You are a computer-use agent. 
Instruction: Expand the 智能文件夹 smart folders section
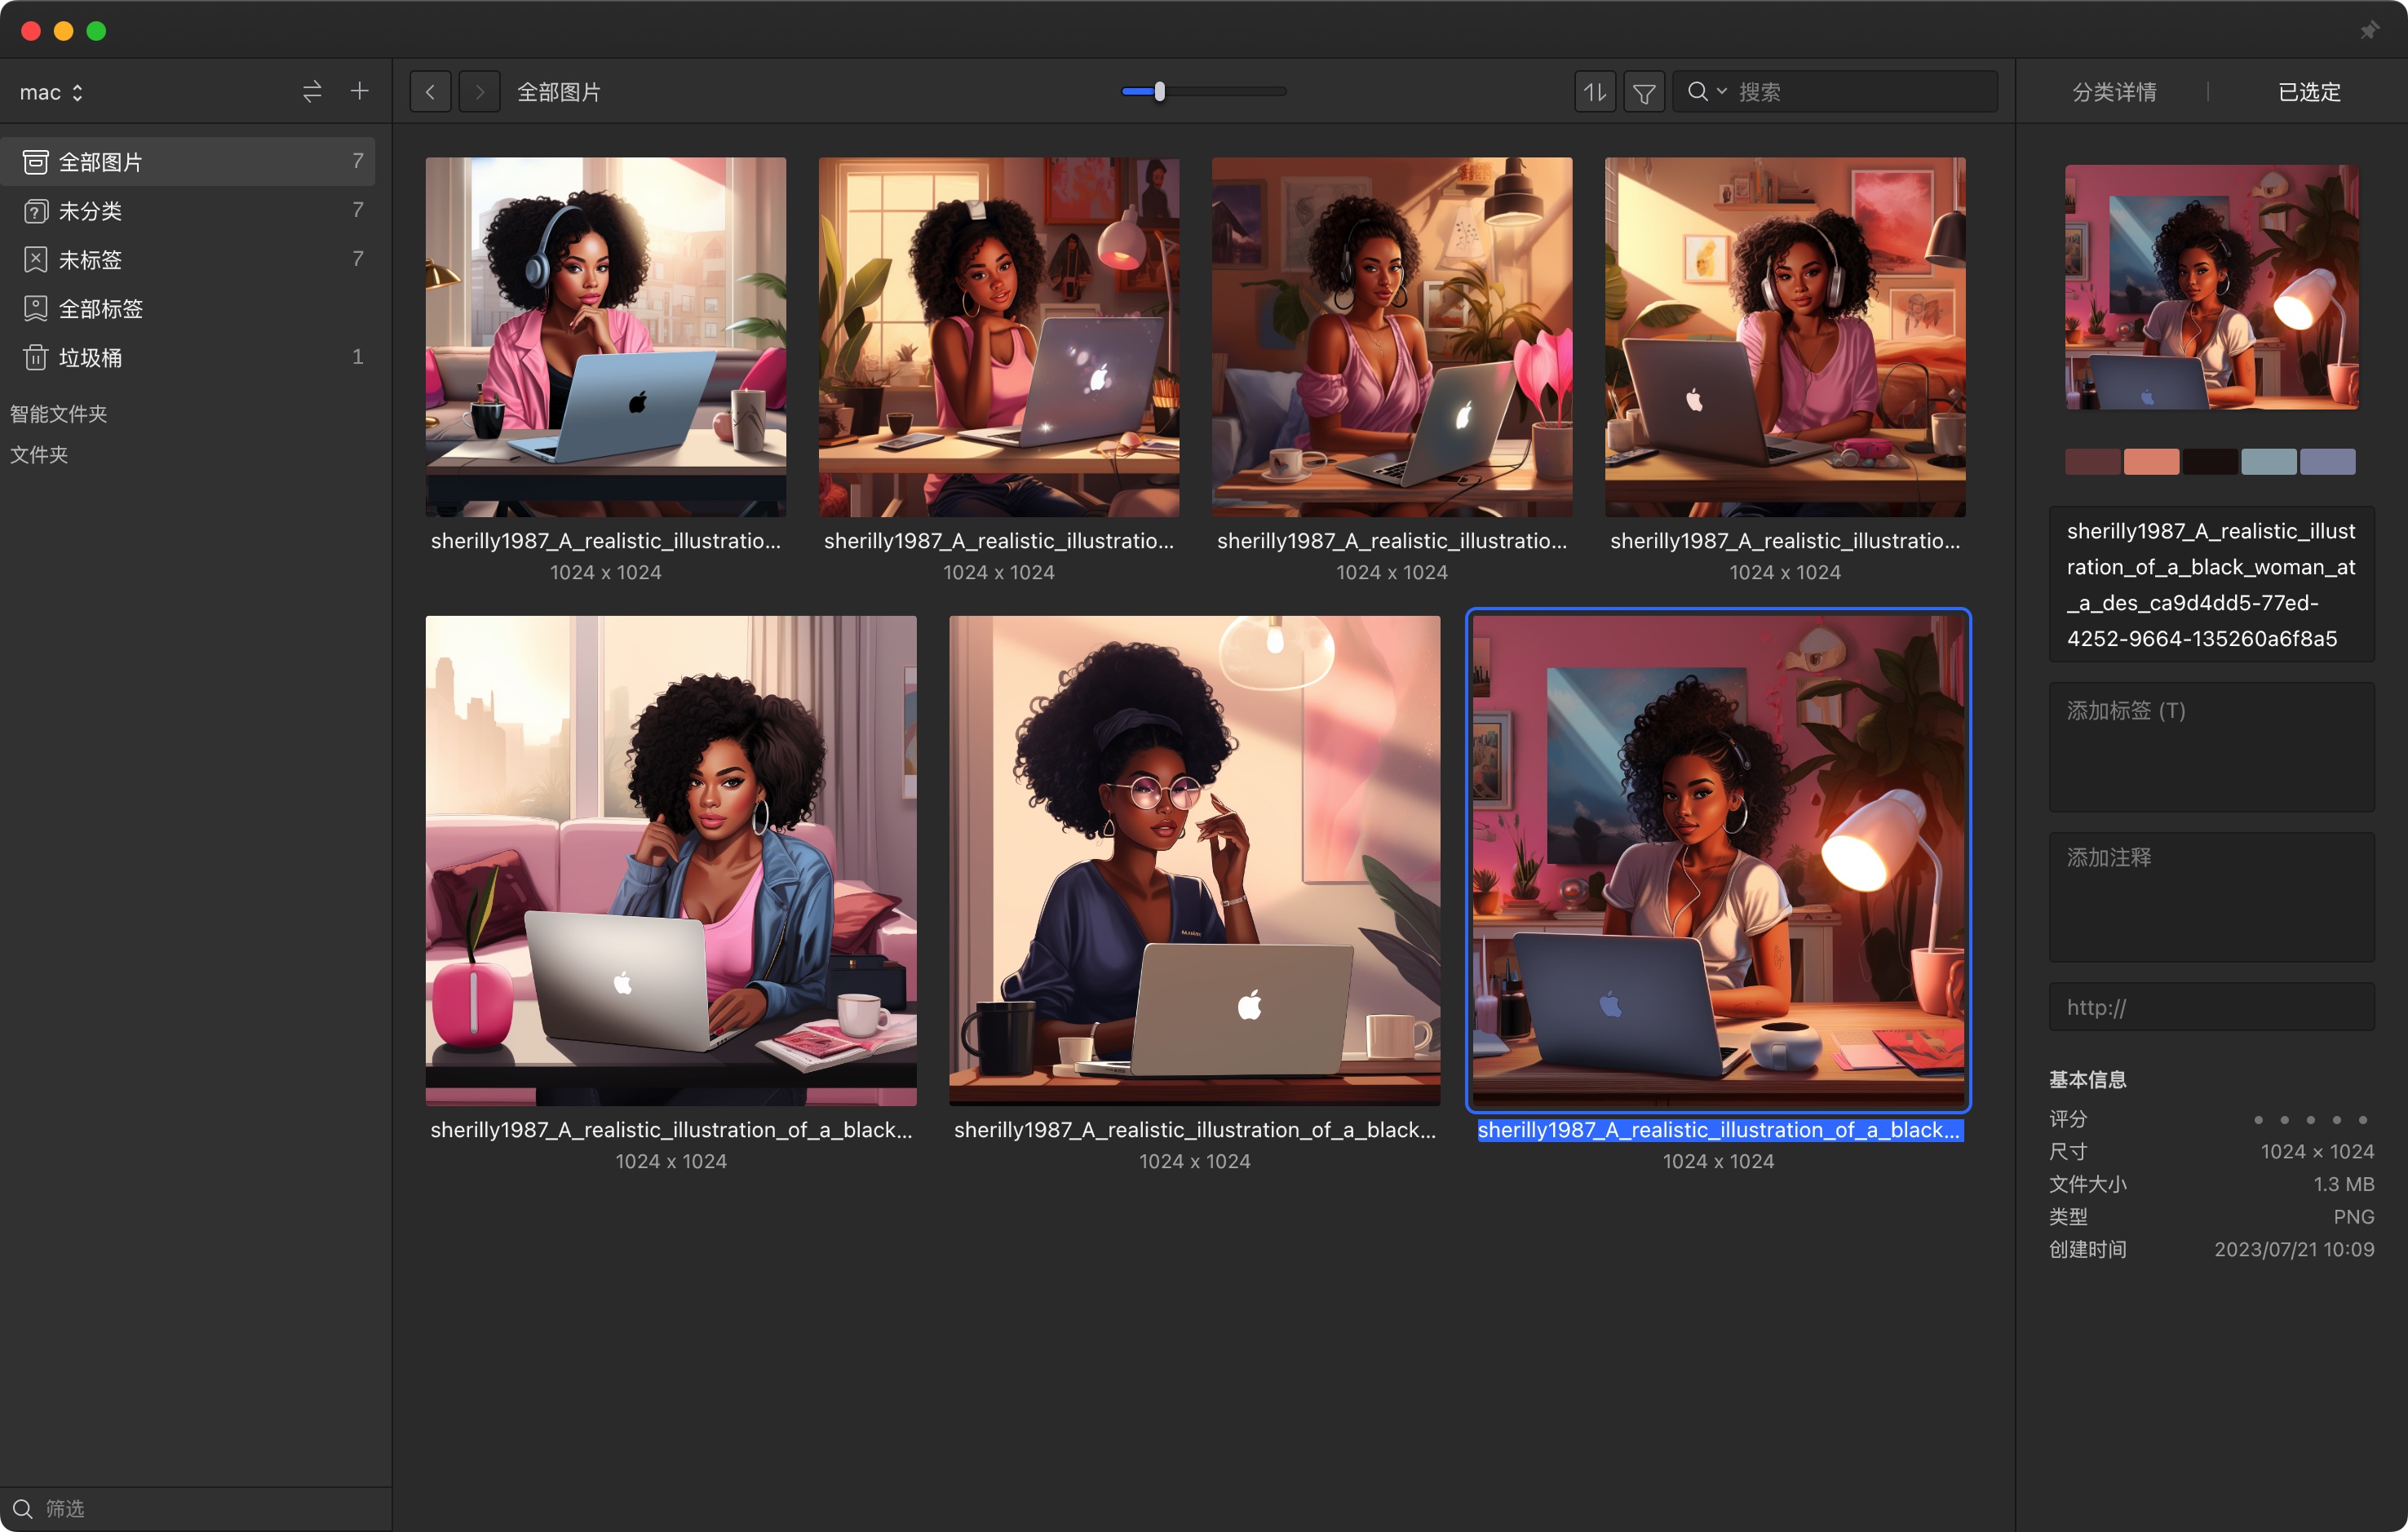(x=58, y=414)
